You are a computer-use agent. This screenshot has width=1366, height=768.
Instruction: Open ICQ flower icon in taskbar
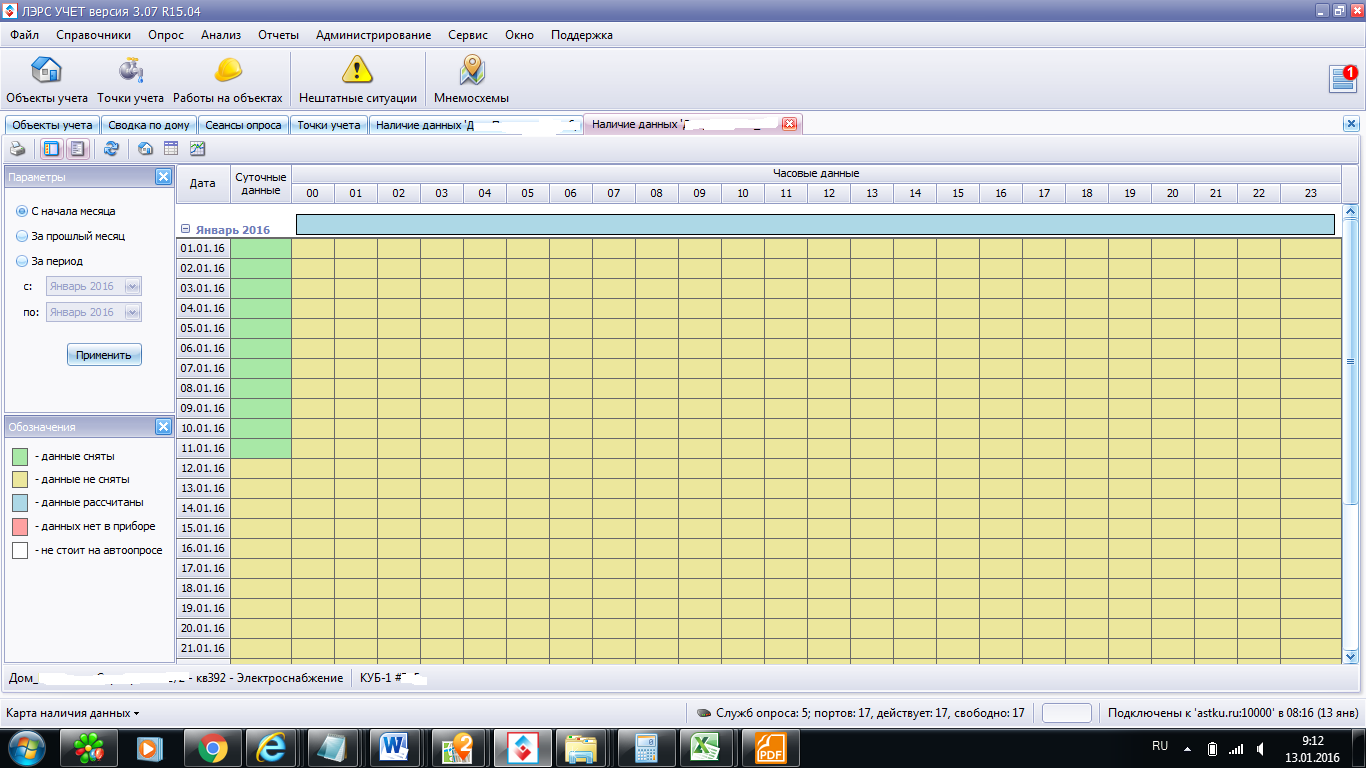pyautogui.click(x=91, y=747)
